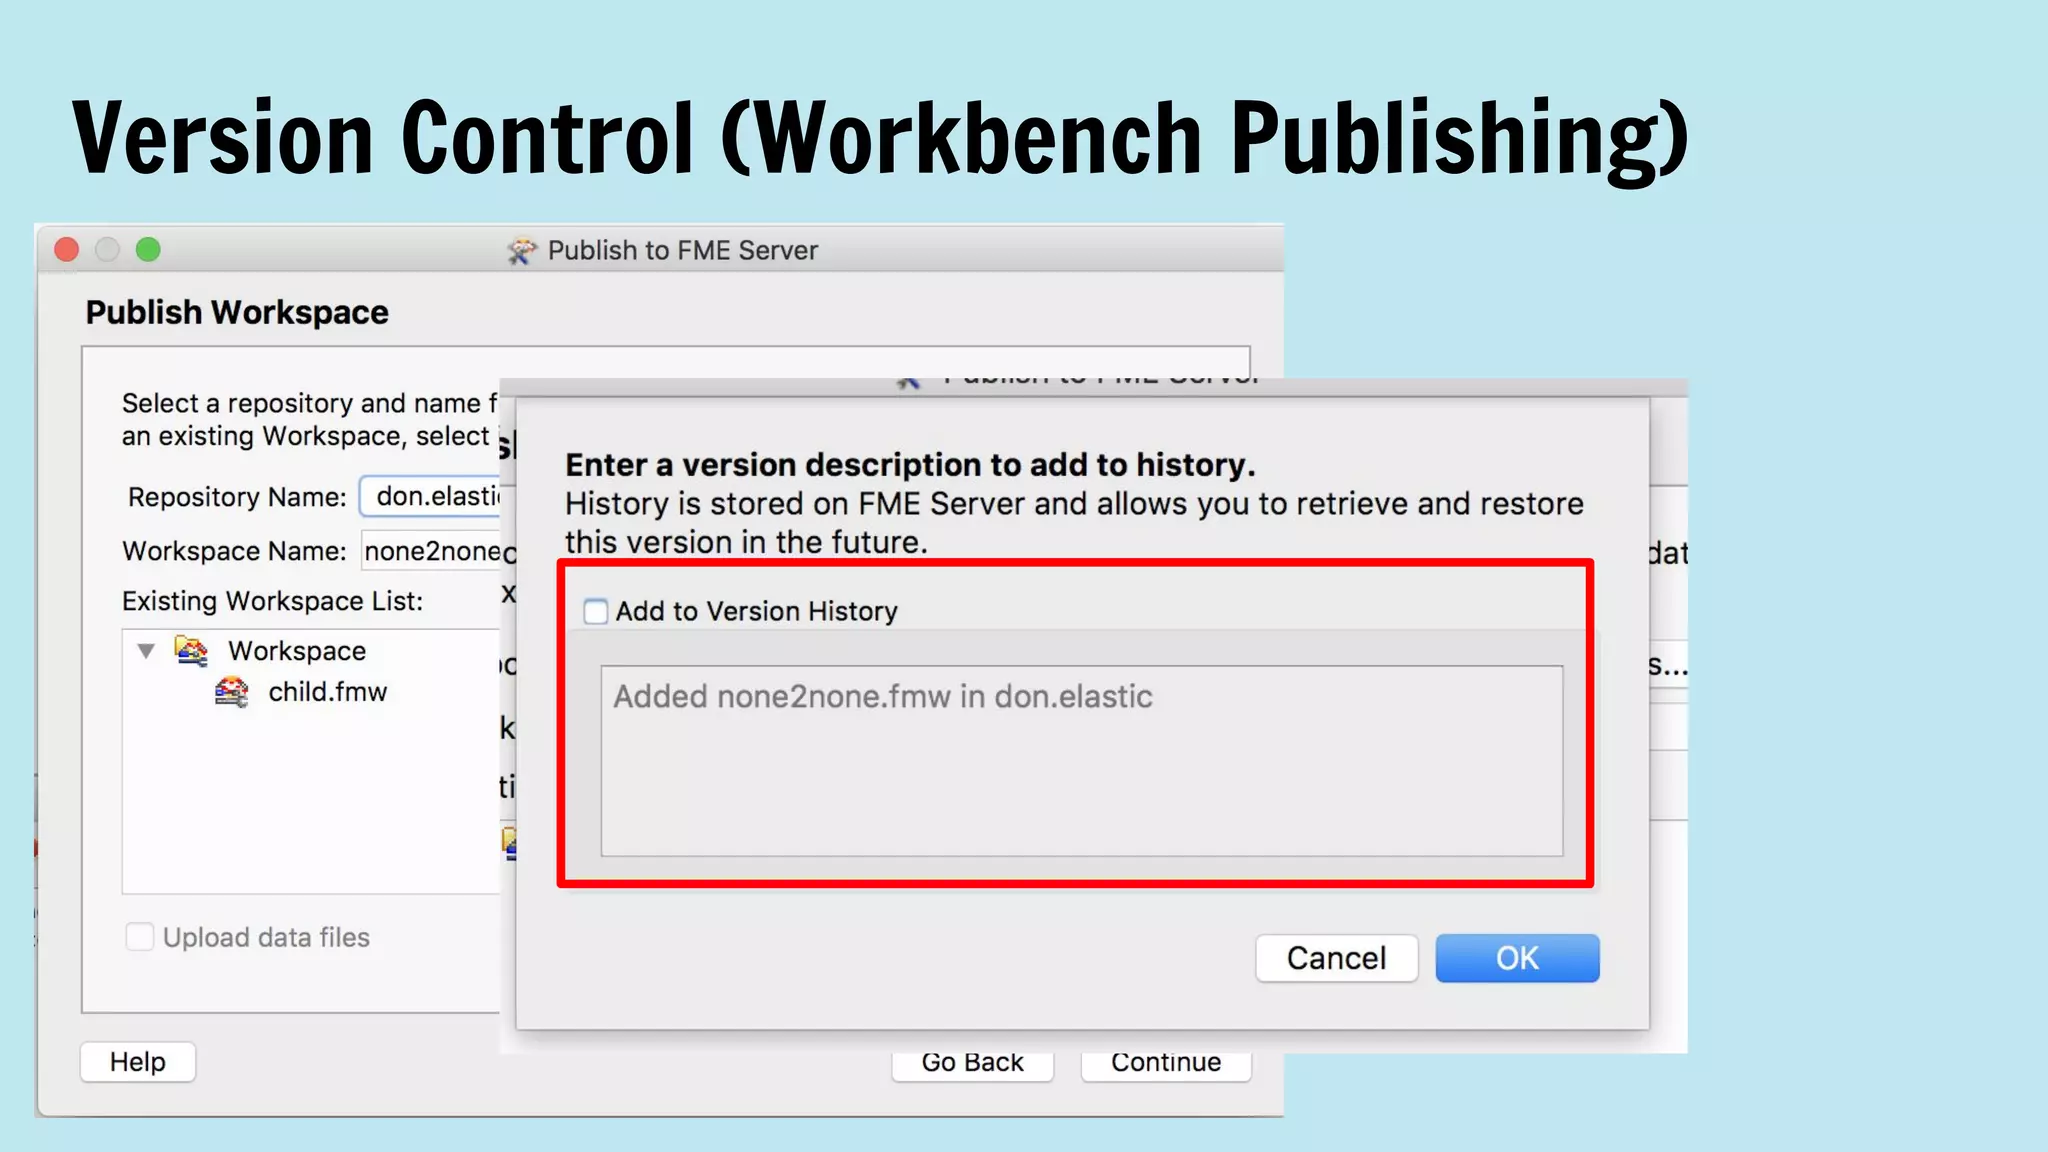This screenshot has width=2048, height=1152.
Task: Click Go Back in the Publish Workspace window
Action: pos(972,1065)
